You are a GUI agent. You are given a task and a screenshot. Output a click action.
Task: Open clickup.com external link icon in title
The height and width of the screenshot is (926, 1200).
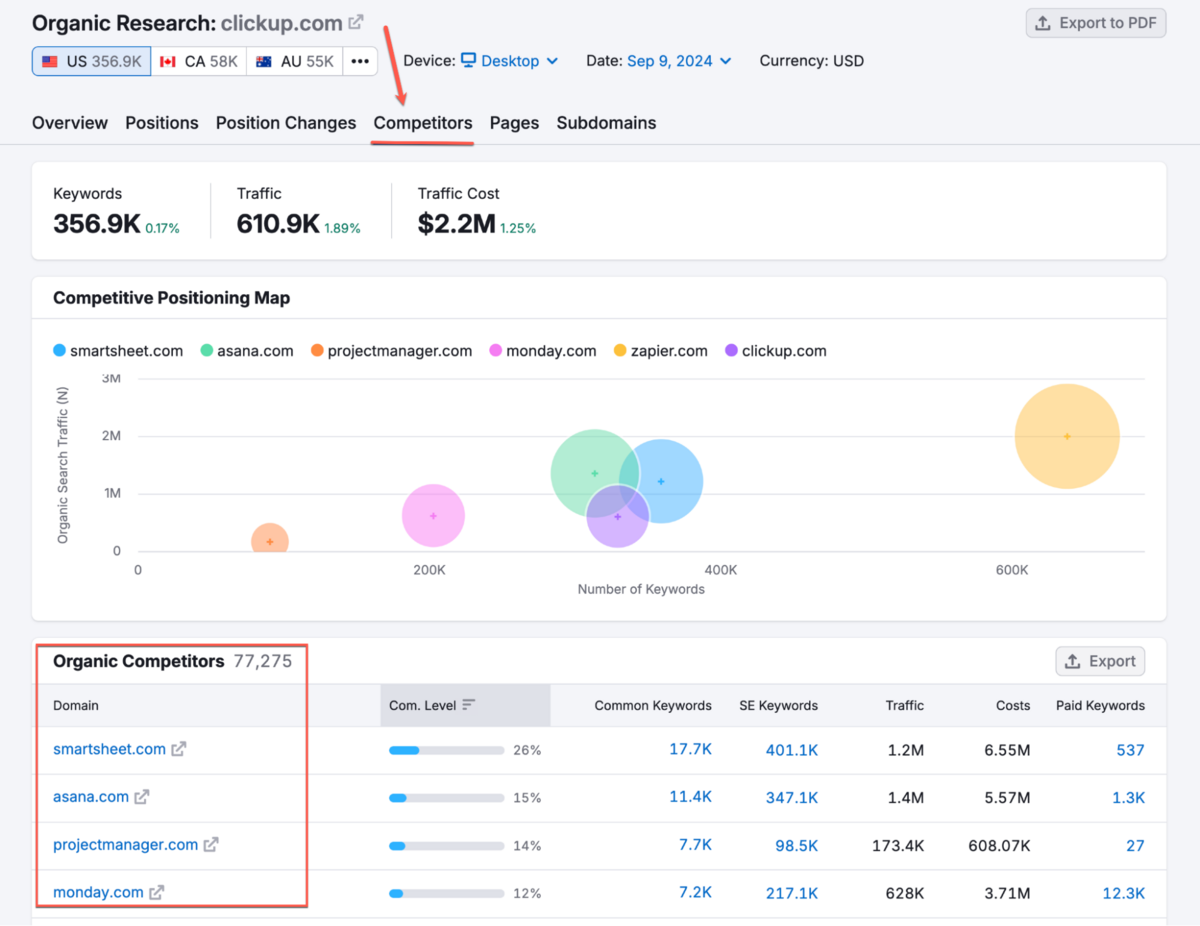click(356, 22)
